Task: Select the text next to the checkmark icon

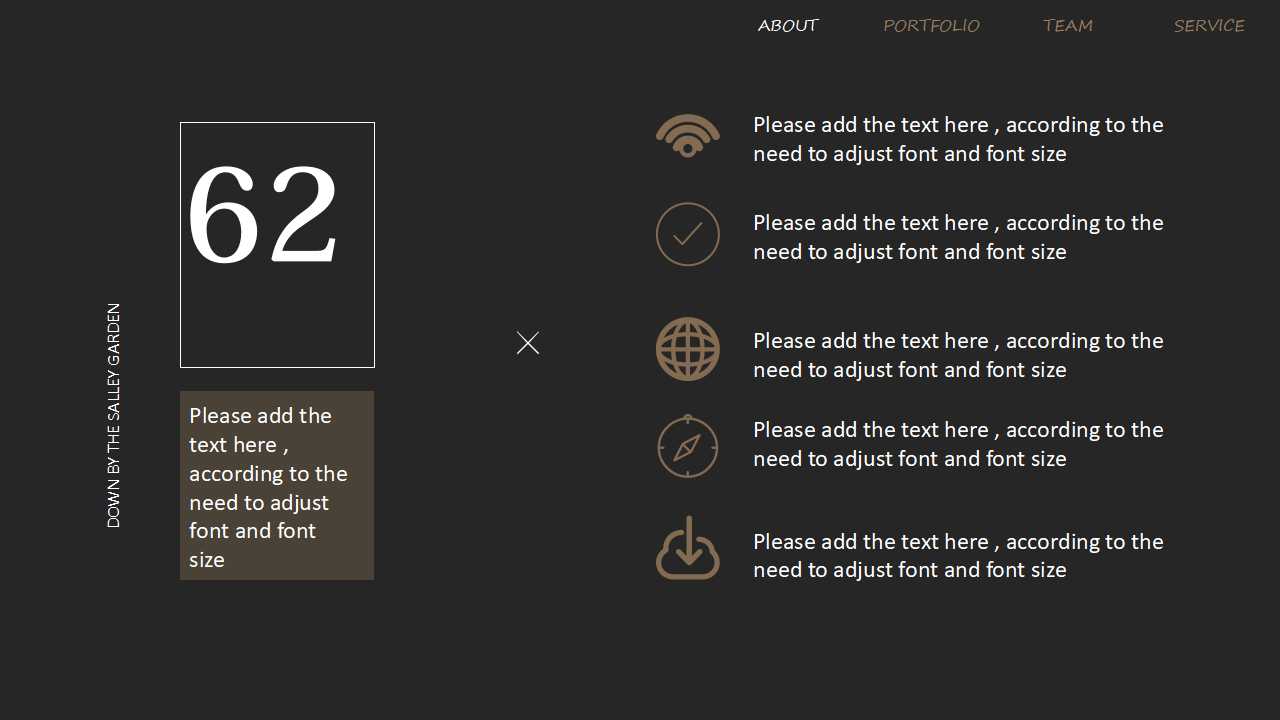Action: (x=958, y=237)
